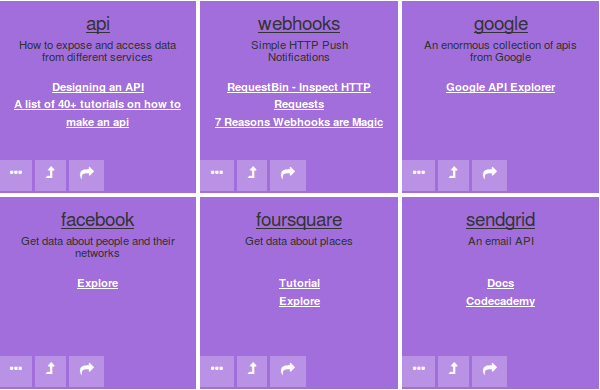The height and width of the screenshot is (390, 600).
Task: Open the Google API Explorer link
Action: [x=501, y=87]
